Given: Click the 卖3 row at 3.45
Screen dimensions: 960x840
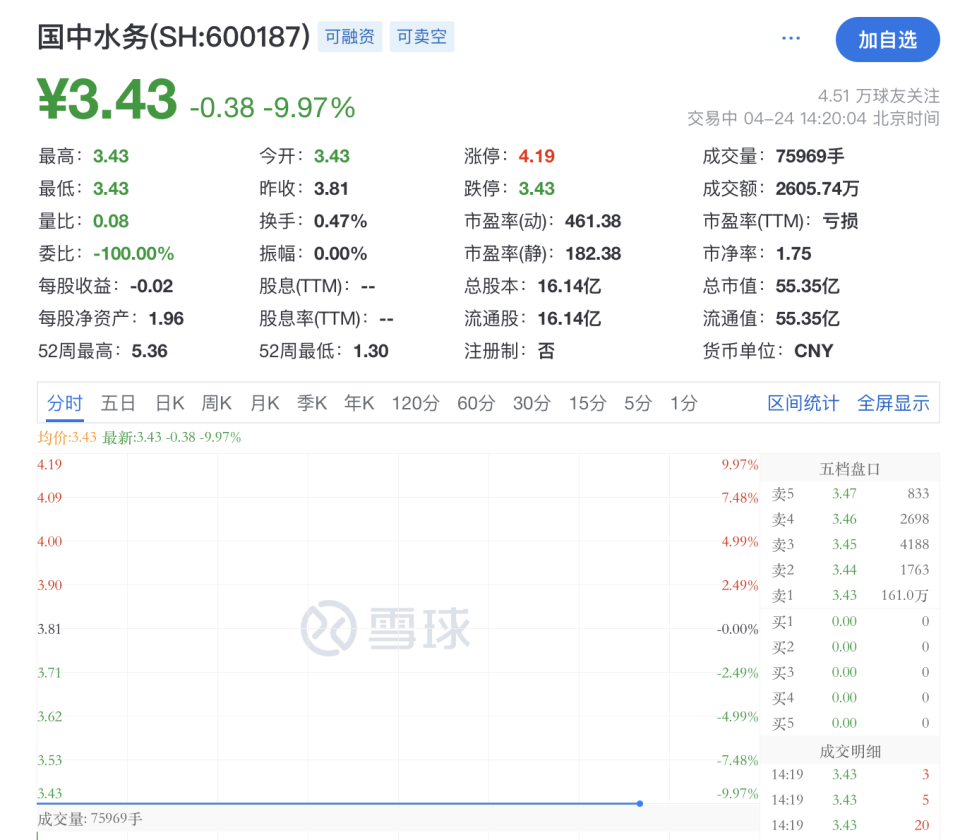Looking at the screenshot, I should coord(850,544).
